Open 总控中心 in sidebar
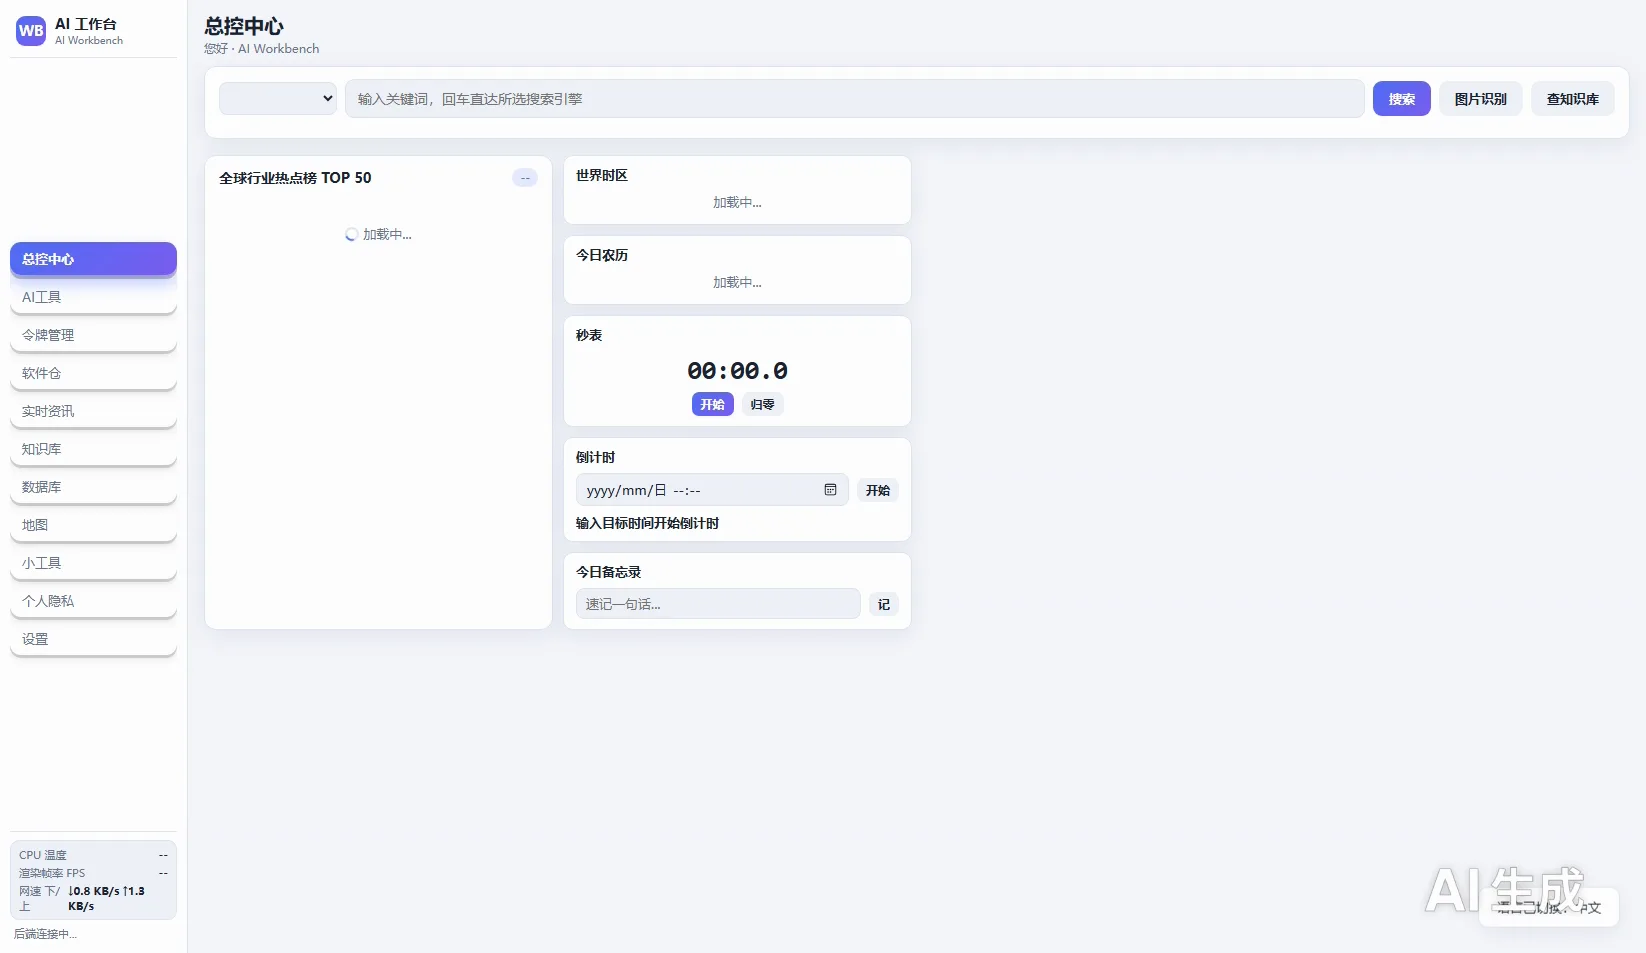 point(93,259)
